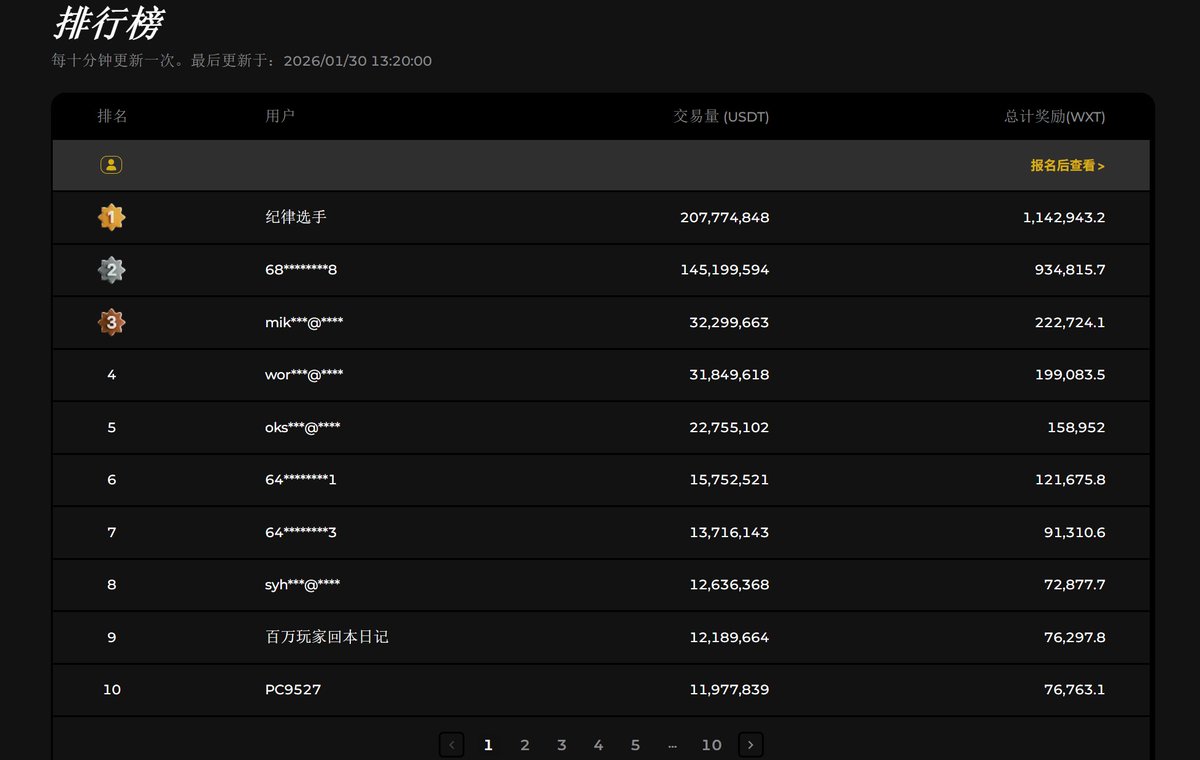Screen dimensions: 1200x760
Task: Click reward value 91,310.6
Action: (x=1074, y=532)
